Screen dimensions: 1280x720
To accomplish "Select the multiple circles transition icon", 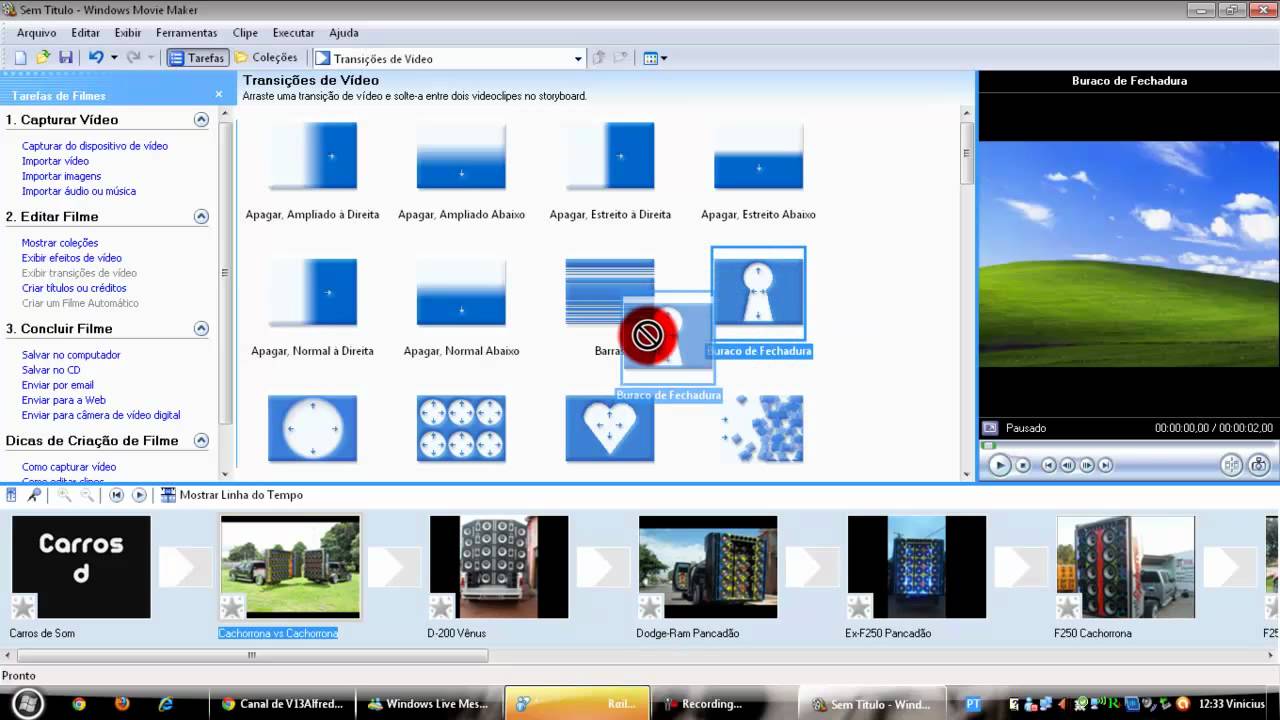I will click(x=461, y=429).
